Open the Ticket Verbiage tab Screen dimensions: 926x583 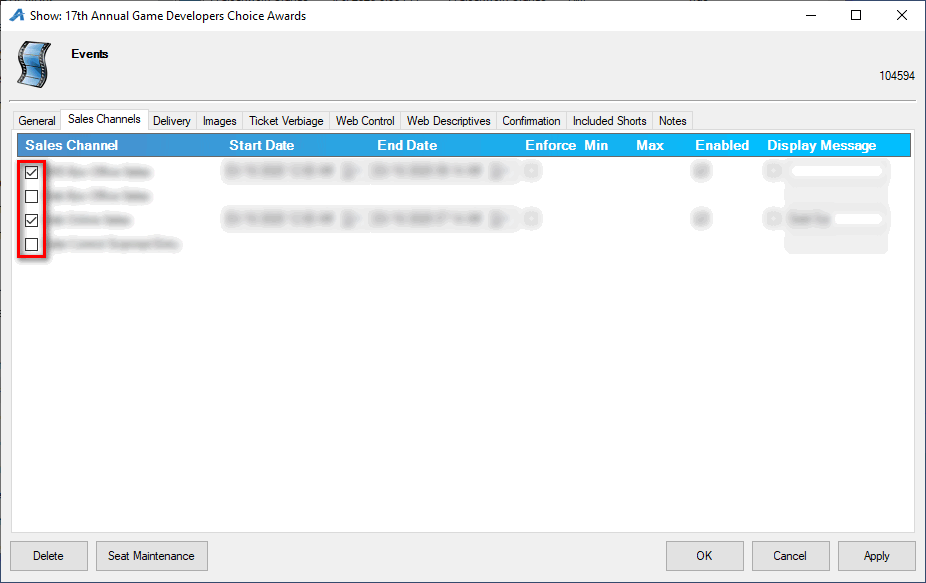[286, 120]
